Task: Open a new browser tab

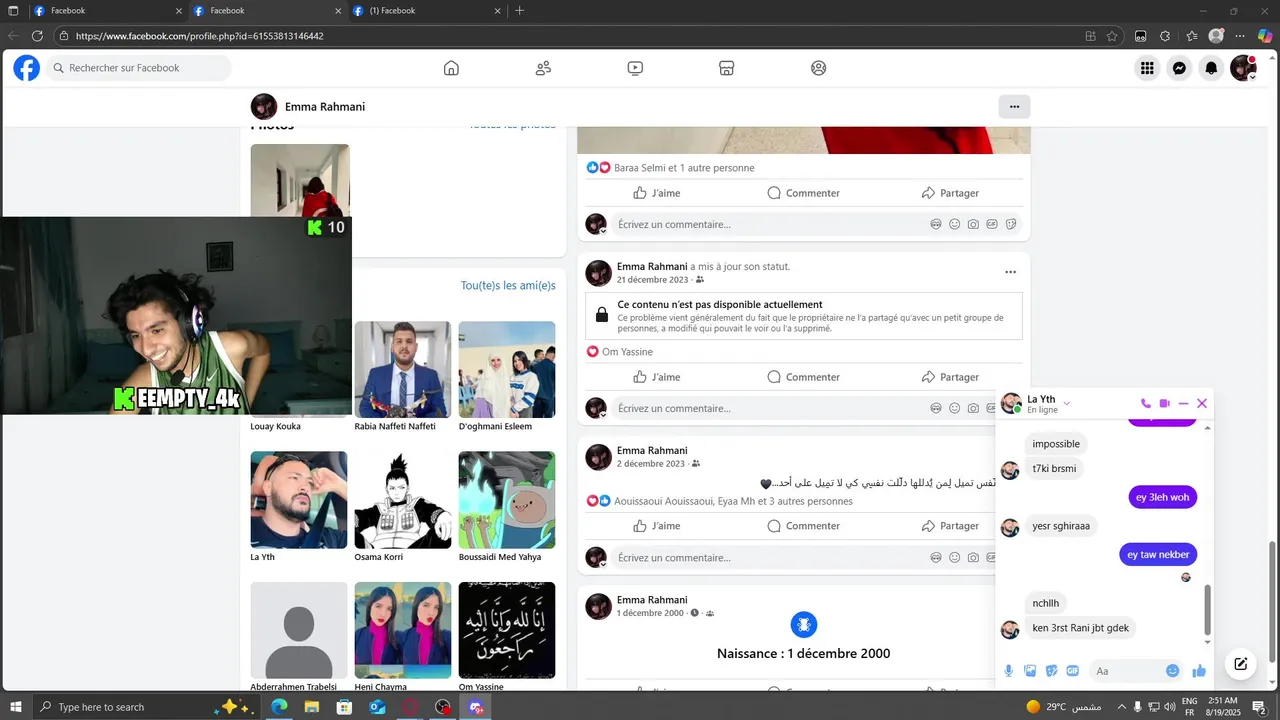Action: [519, 11]
